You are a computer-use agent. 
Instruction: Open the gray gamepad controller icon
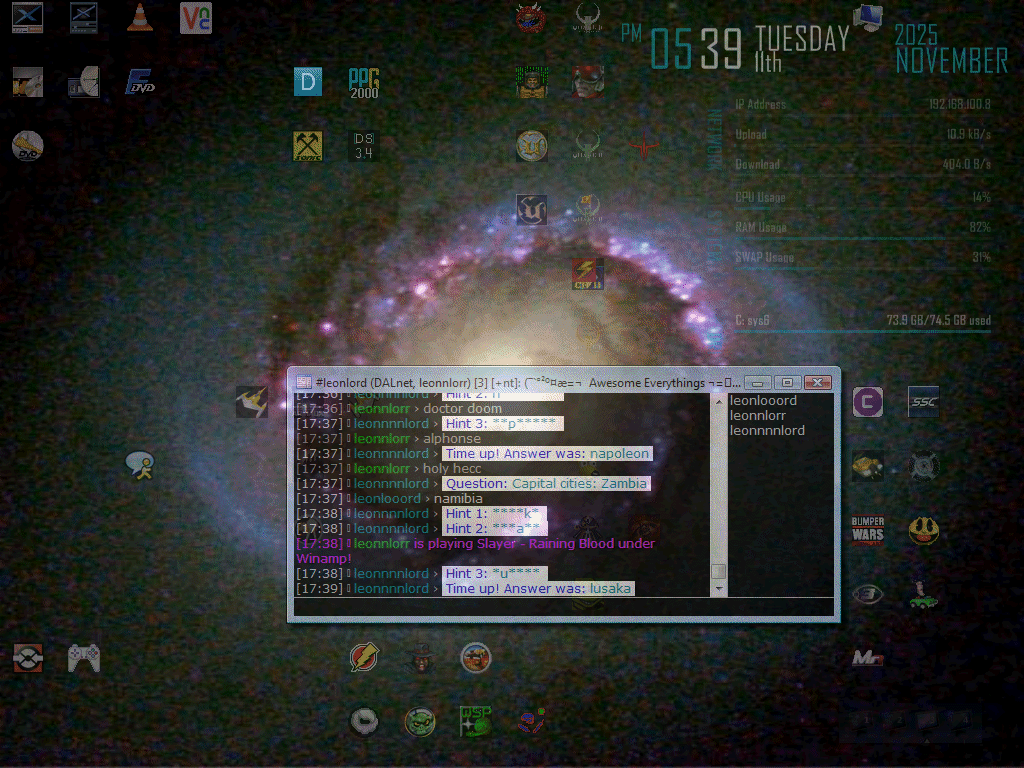click(84, 657)
